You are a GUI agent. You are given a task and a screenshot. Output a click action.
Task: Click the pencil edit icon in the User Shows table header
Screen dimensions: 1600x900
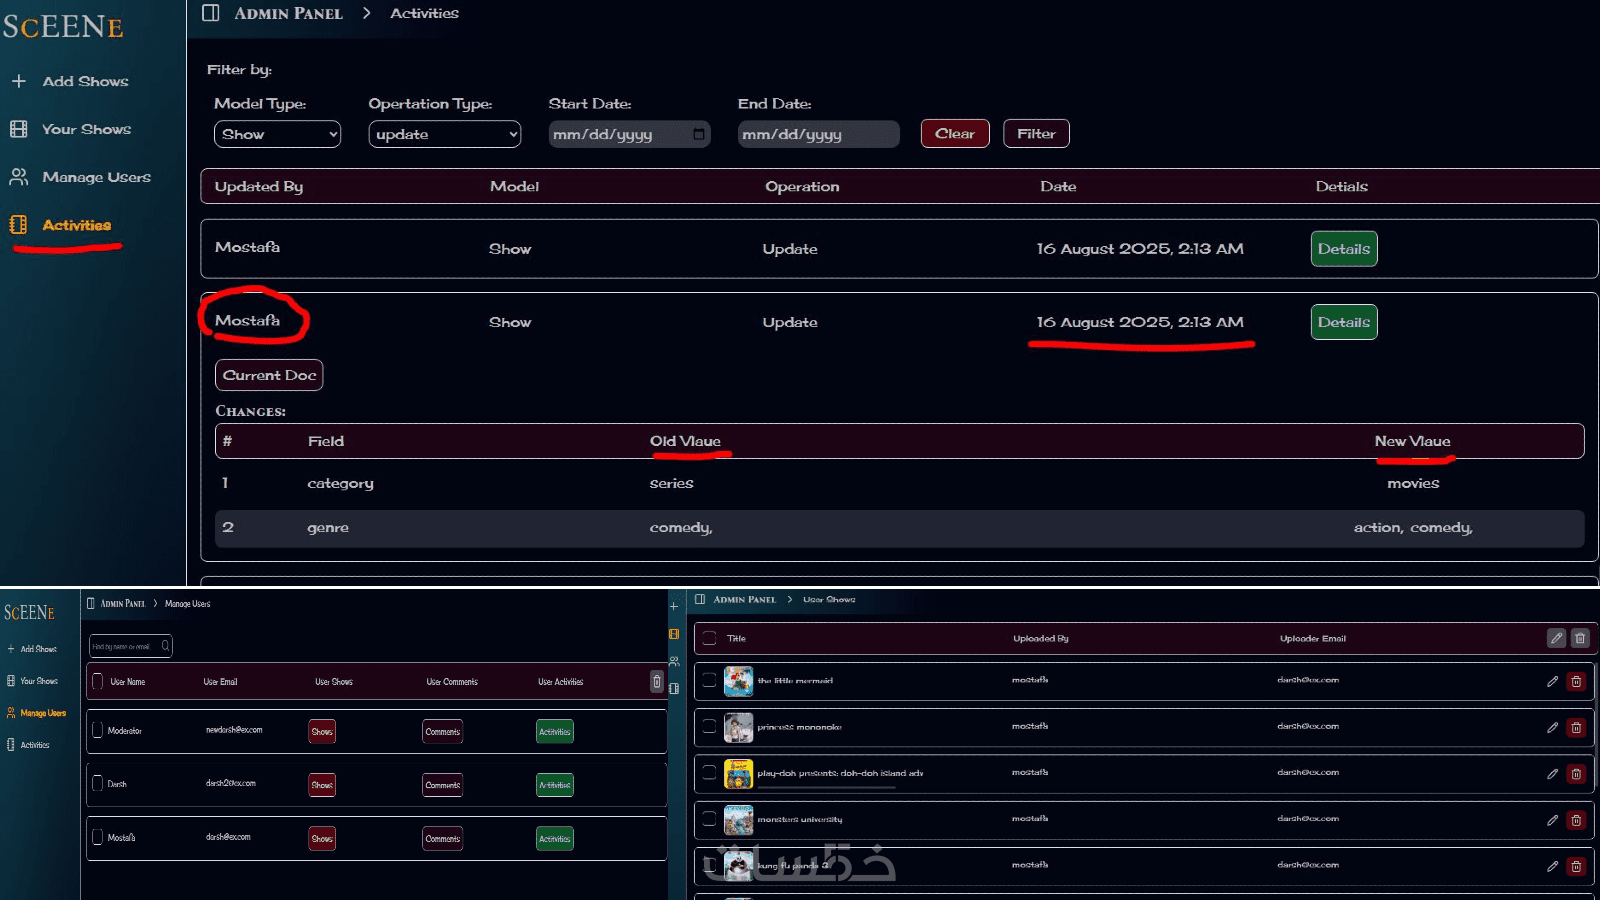click(1556, 638)
